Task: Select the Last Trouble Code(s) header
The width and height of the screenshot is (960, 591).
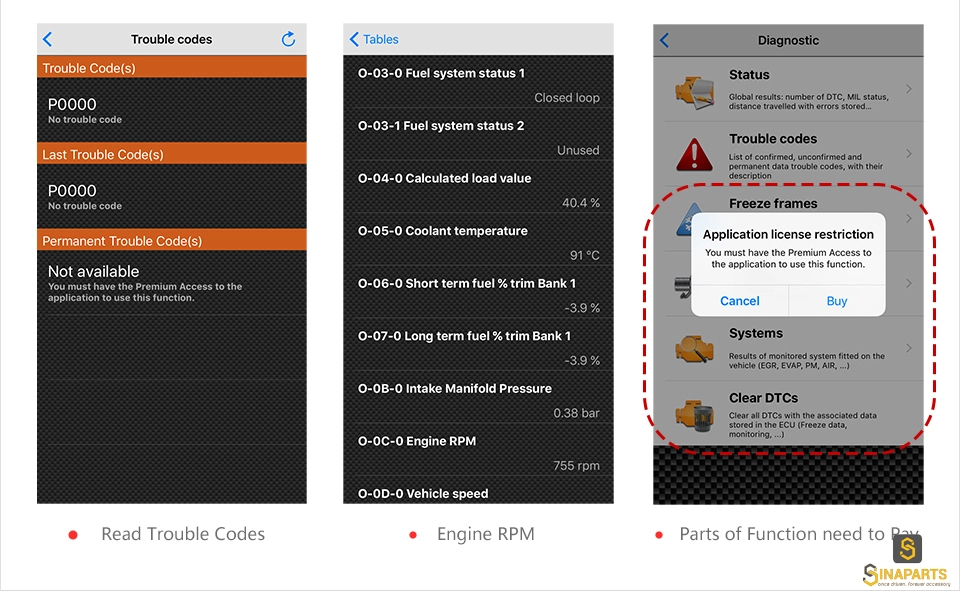Action: tap(172, 154)
